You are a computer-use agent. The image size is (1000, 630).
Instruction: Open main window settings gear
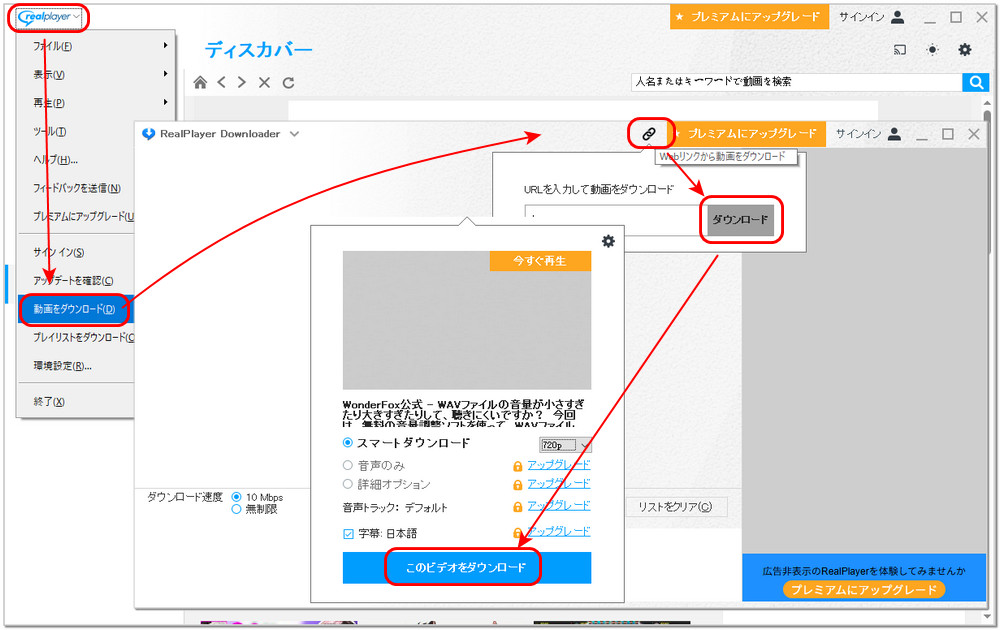pyautogui.click(x=965, y=49)
